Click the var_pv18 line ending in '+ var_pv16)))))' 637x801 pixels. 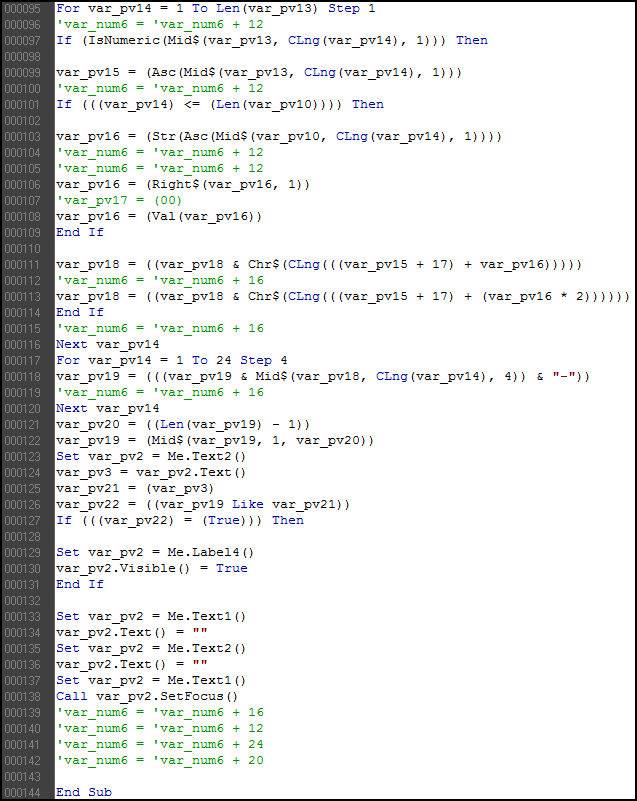tap(319, 264)
